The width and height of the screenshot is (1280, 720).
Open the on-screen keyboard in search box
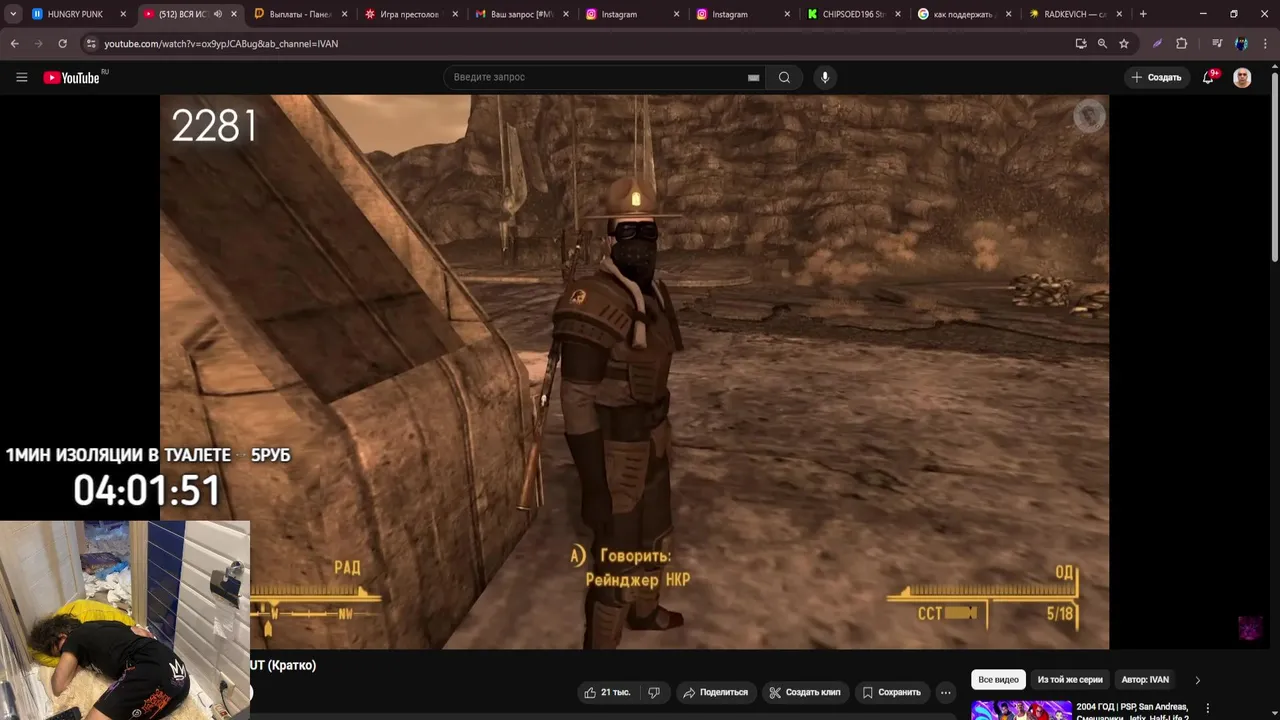(753, 77)
